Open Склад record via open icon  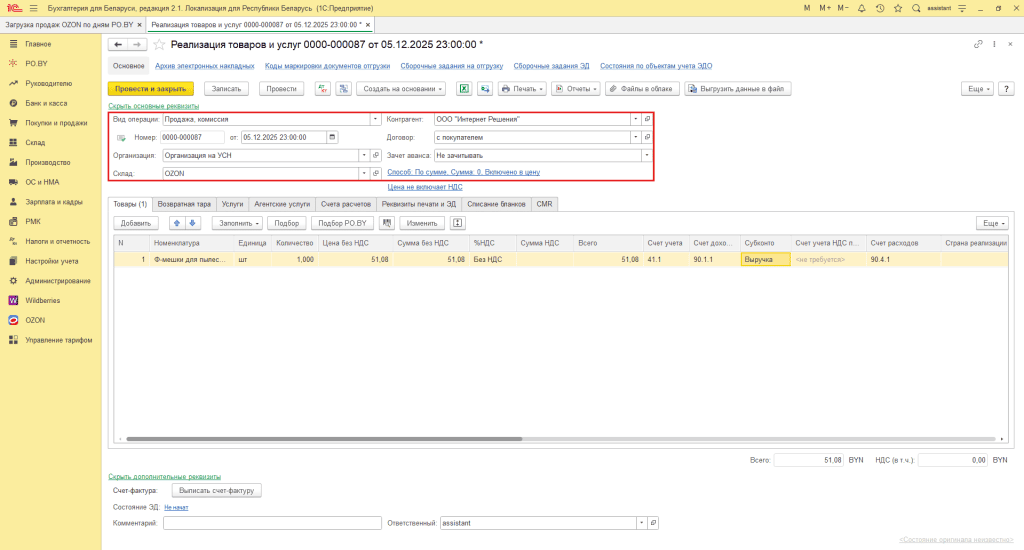pos(376,174)
